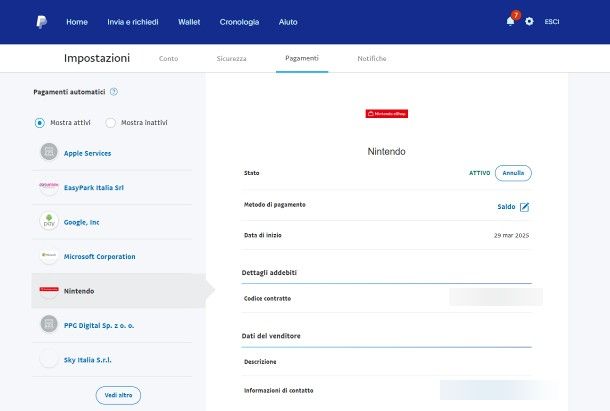The image size is (610, 411).
Task: Open the Apple Services automatic payment
Action: tap(88, 153)
